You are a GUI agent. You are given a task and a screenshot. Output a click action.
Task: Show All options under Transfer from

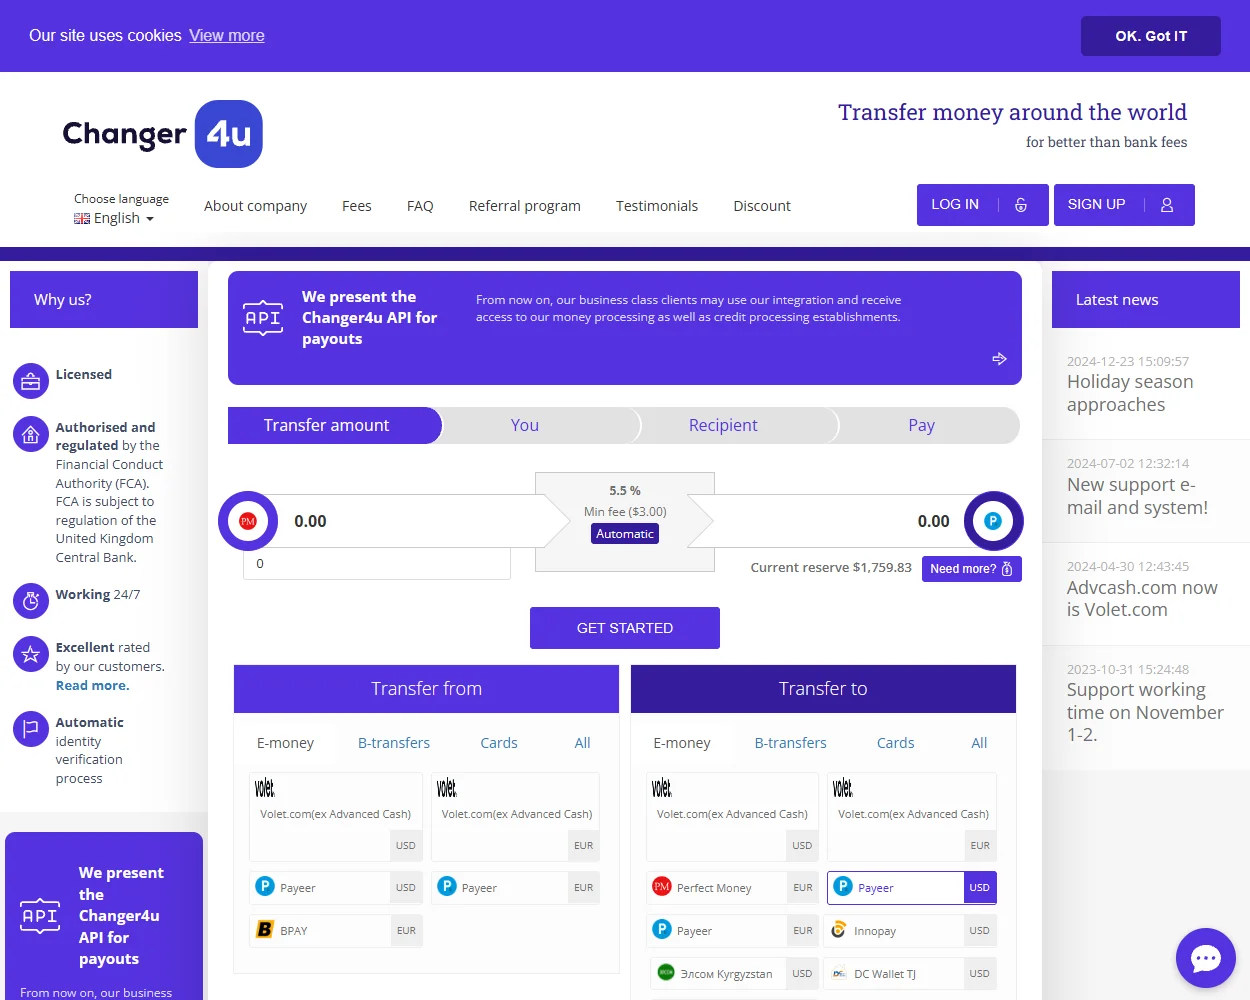(x=583, y=743)
